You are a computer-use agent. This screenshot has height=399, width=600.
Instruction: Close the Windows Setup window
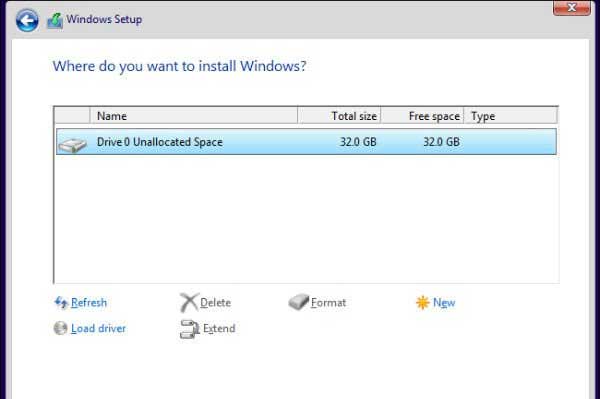[572, 8]
